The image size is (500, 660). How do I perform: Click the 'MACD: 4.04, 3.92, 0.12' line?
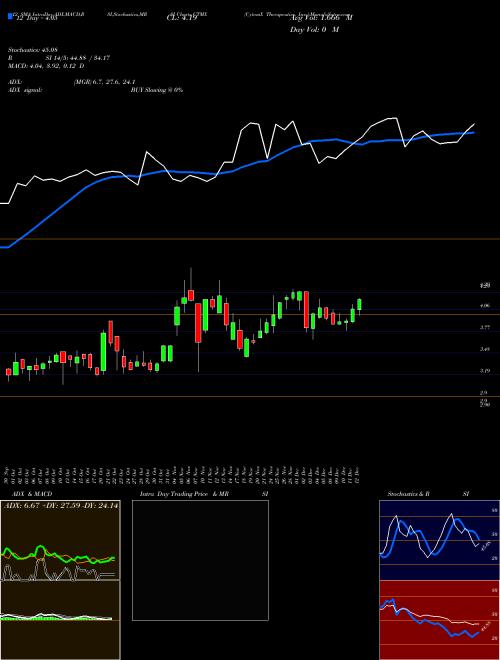[x=46, y=66]
